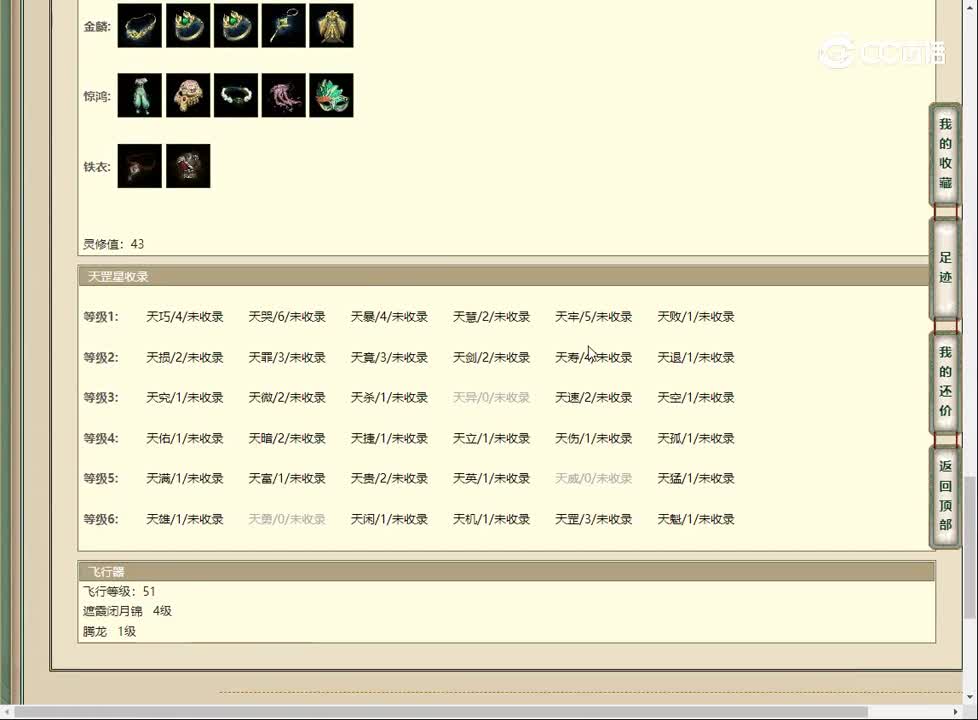Select the emerald ring beside the jade pendant
This screenshot has height=720, width=978.
pyautogui.click(x=236, y=26)
